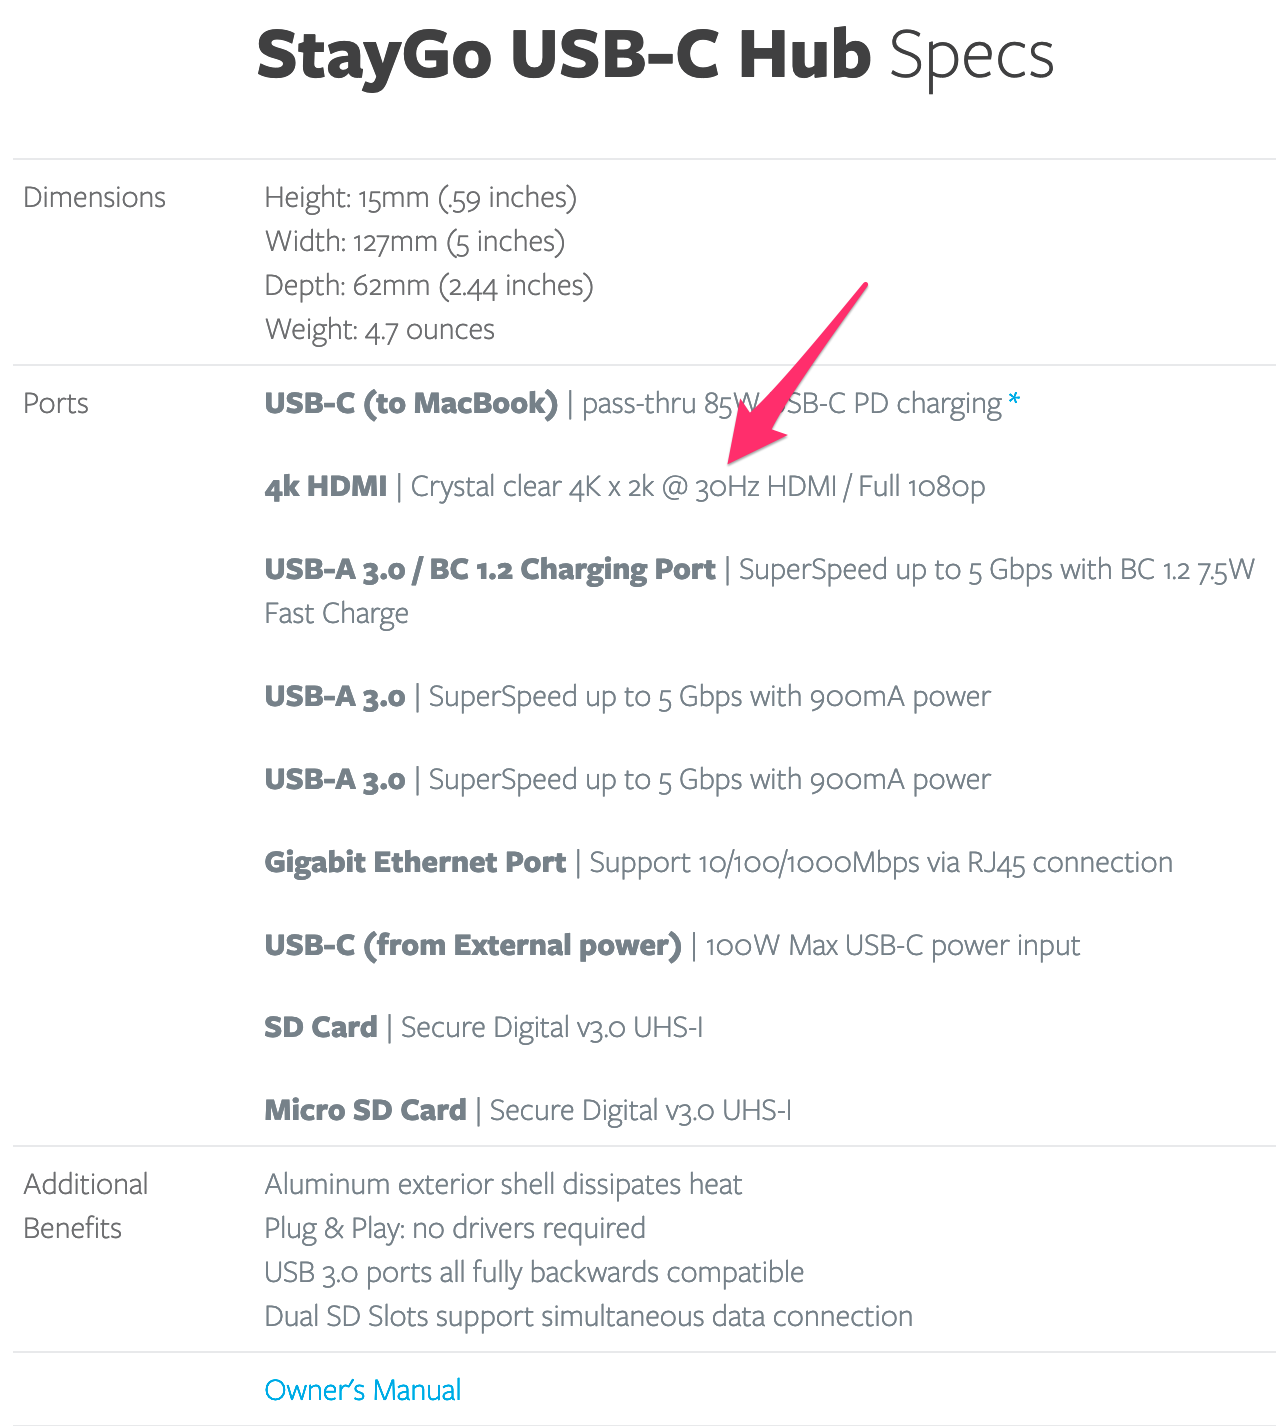The width and height of the screenshot is (1276, 1426).
Task: Click the blue asterisk after PD charging
Action: pos(1014,400)
